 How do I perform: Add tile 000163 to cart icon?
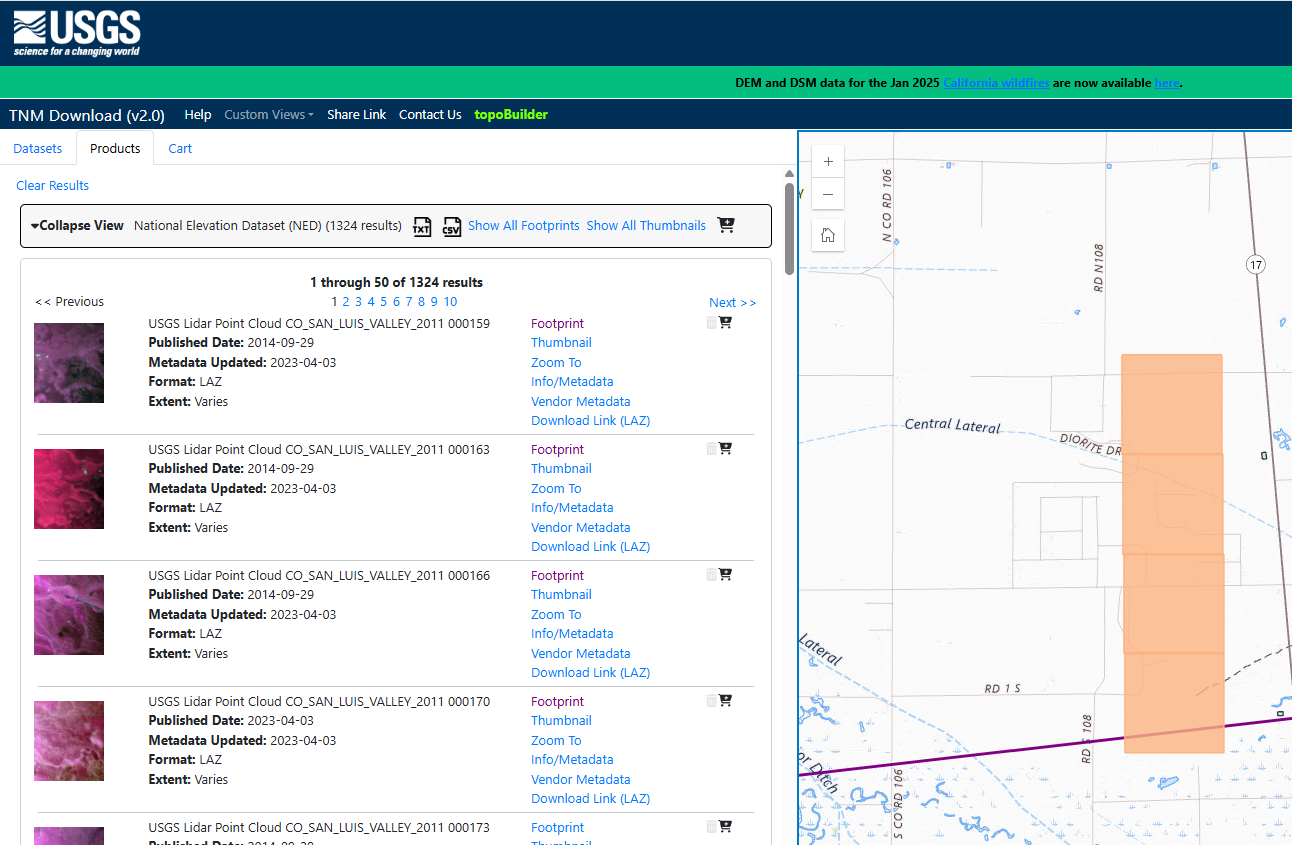click(x=725, y=448)
